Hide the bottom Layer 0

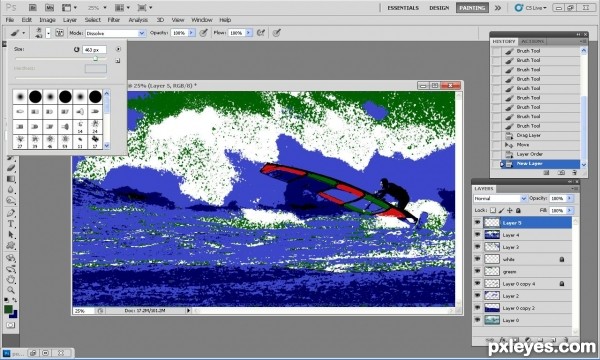pyautogui.click(x=478, y=320)
